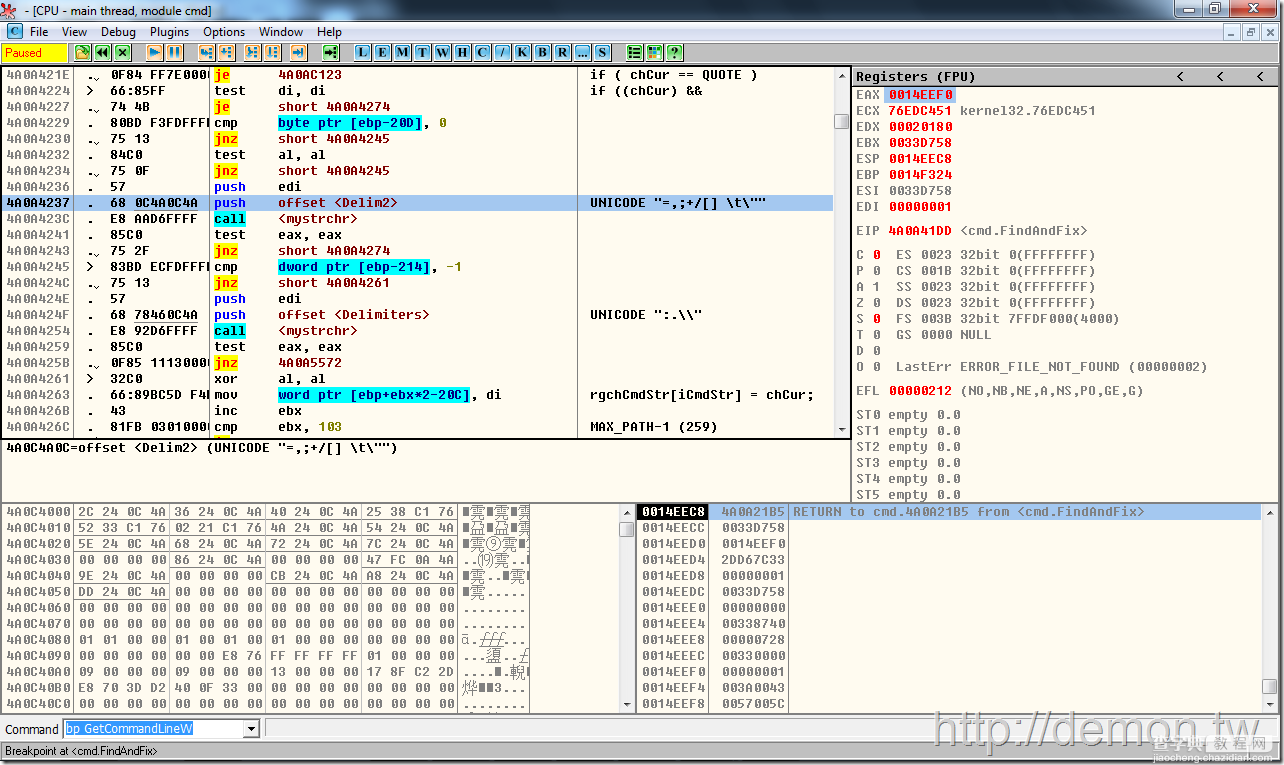The image size is (1284, 765).
Task: Click the Execute till return icon
Action: click(298, 52)
